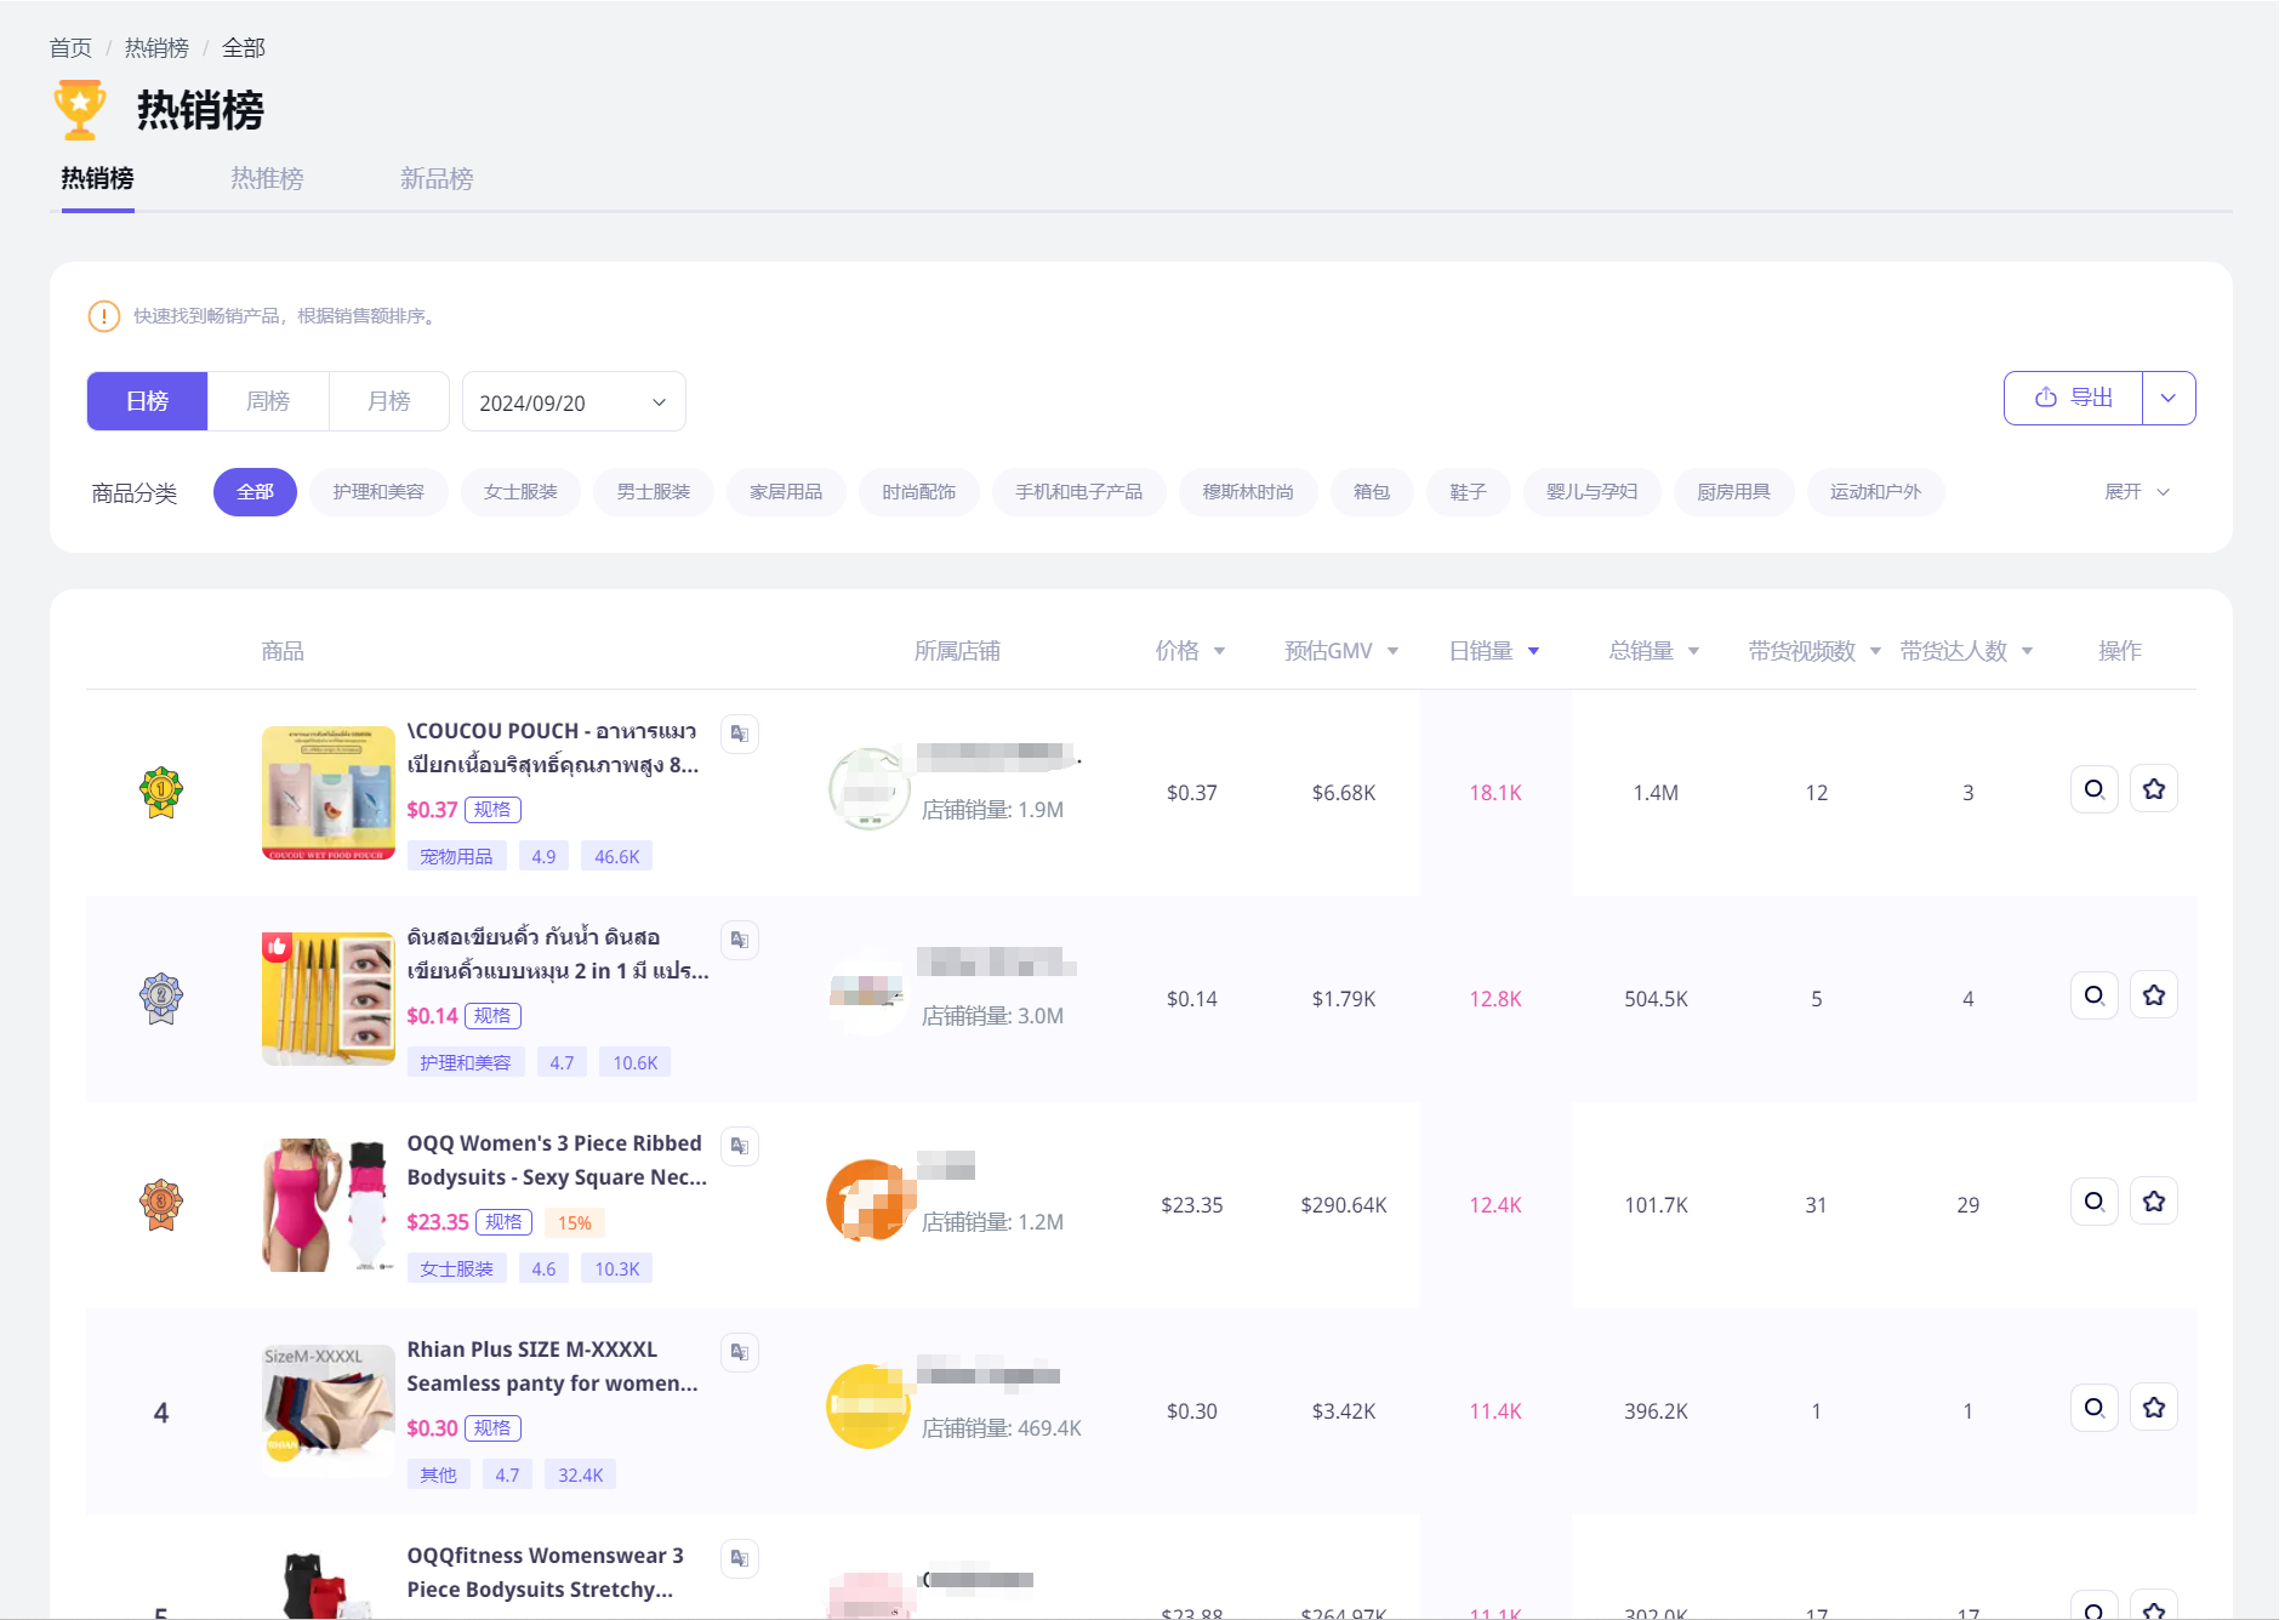This screenshot has width=2280, height=1620.
Task: Switch ranking period to 周榜
Action: click(x=267, y=401)
